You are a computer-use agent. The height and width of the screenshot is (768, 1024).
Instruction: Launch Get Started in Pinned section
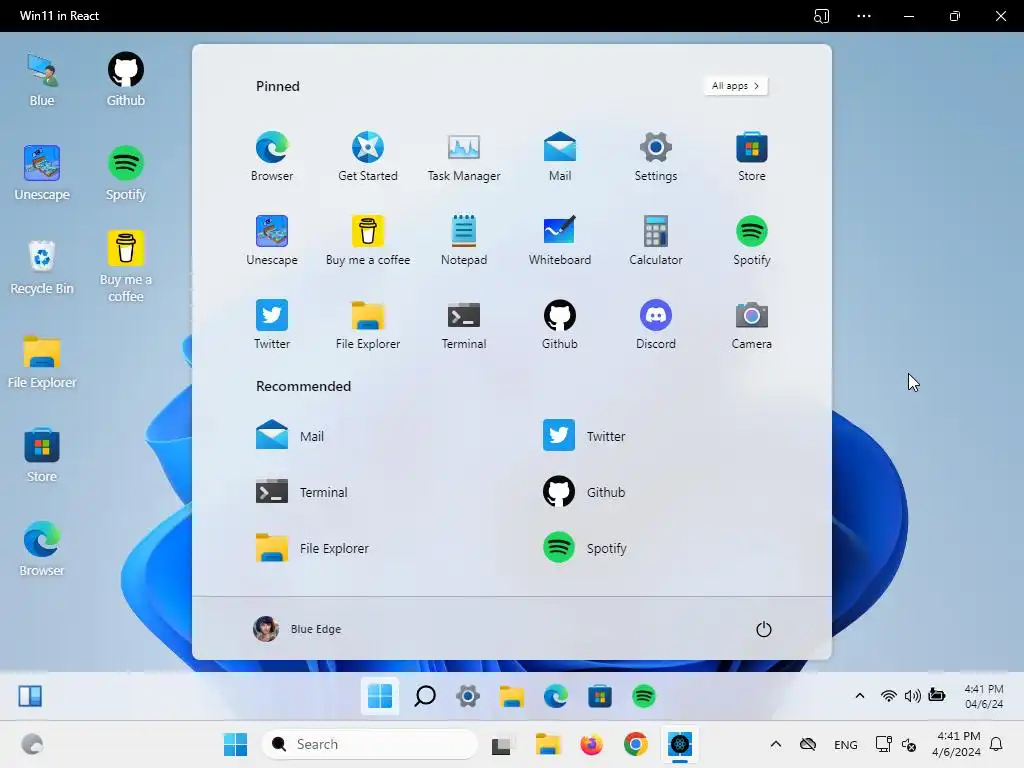pos(368,157)
